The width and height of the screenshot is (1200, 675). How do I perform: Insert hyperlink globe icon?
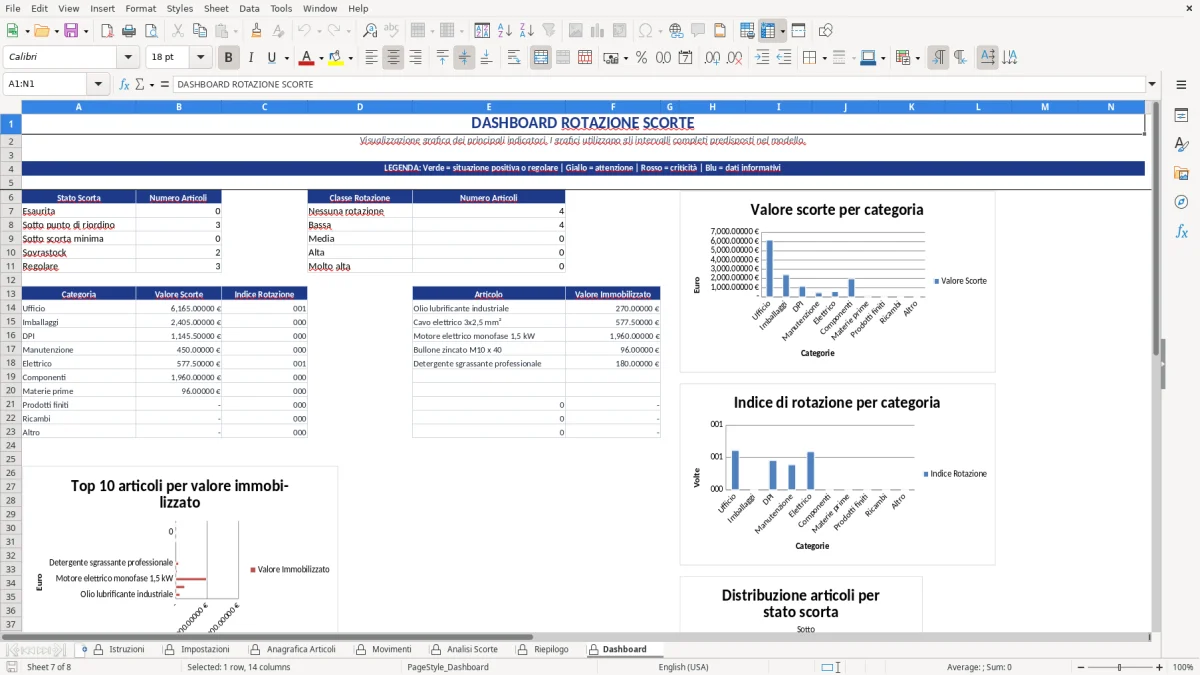click(x=676, y=31)
